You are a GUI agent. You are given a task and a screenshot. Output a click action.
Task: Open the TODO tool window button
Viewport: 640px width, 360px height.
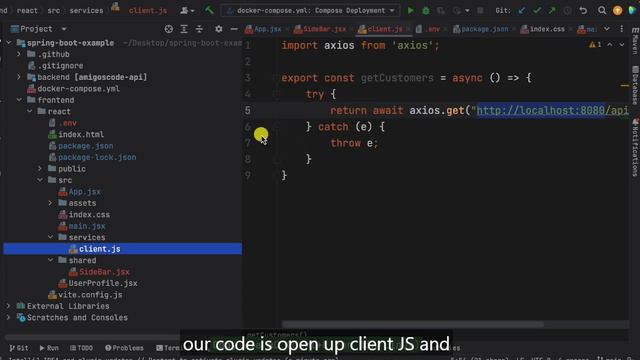(81, 348)
